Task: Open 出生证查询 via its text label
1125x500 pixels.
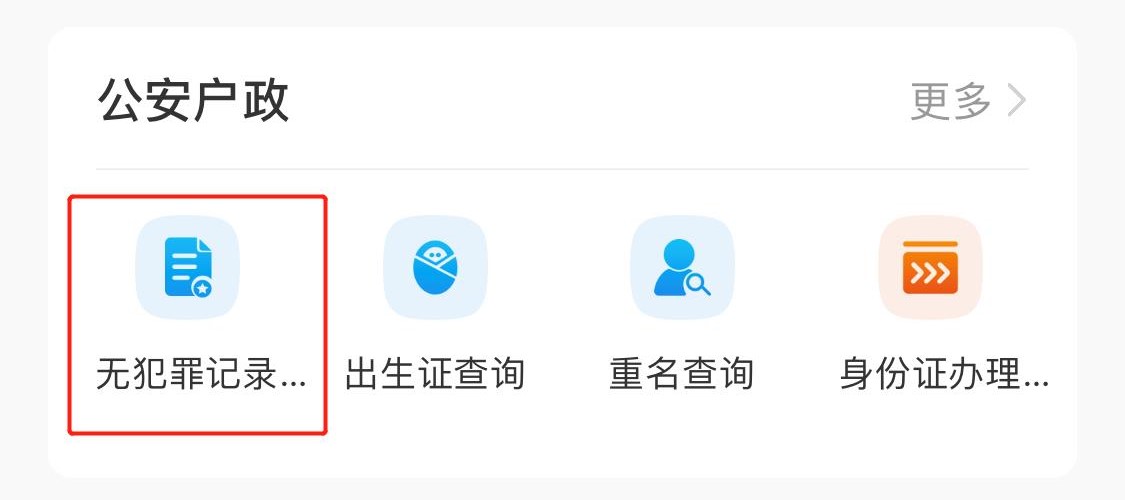Action: (x=435, y=374)
